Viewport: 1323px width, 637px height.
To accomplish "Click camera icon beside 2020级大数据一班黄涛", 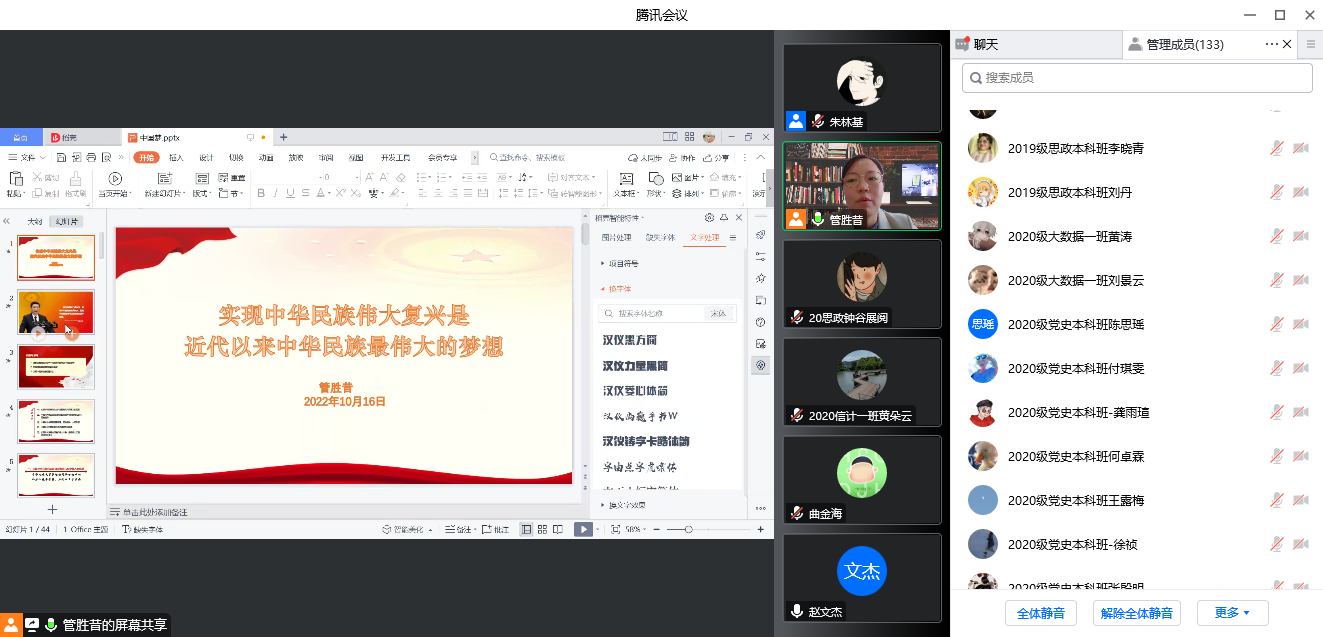I will [x=1300, y=237].
